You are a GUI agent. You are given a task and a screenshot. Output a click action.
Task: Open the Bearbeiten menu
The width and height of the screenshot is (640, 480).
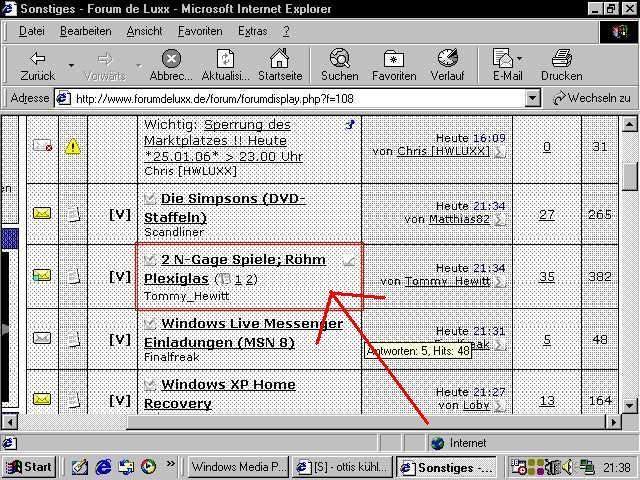coord(86,31)
